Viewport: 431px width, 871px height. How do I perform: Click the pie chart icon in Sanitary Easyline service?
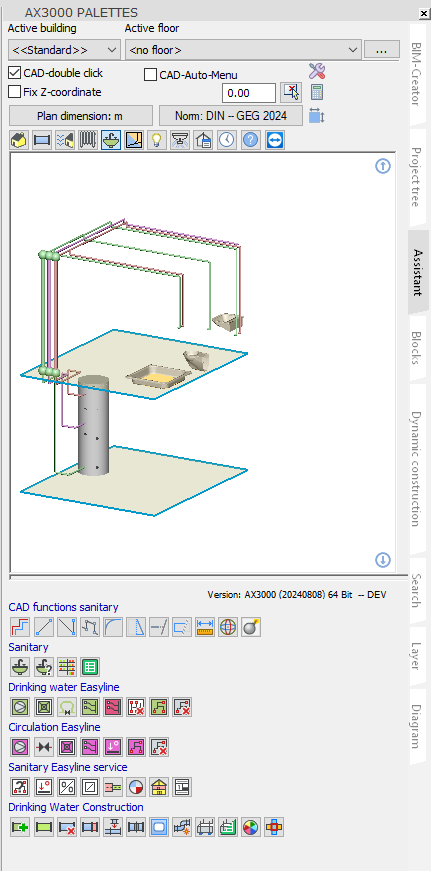[136, 787]
